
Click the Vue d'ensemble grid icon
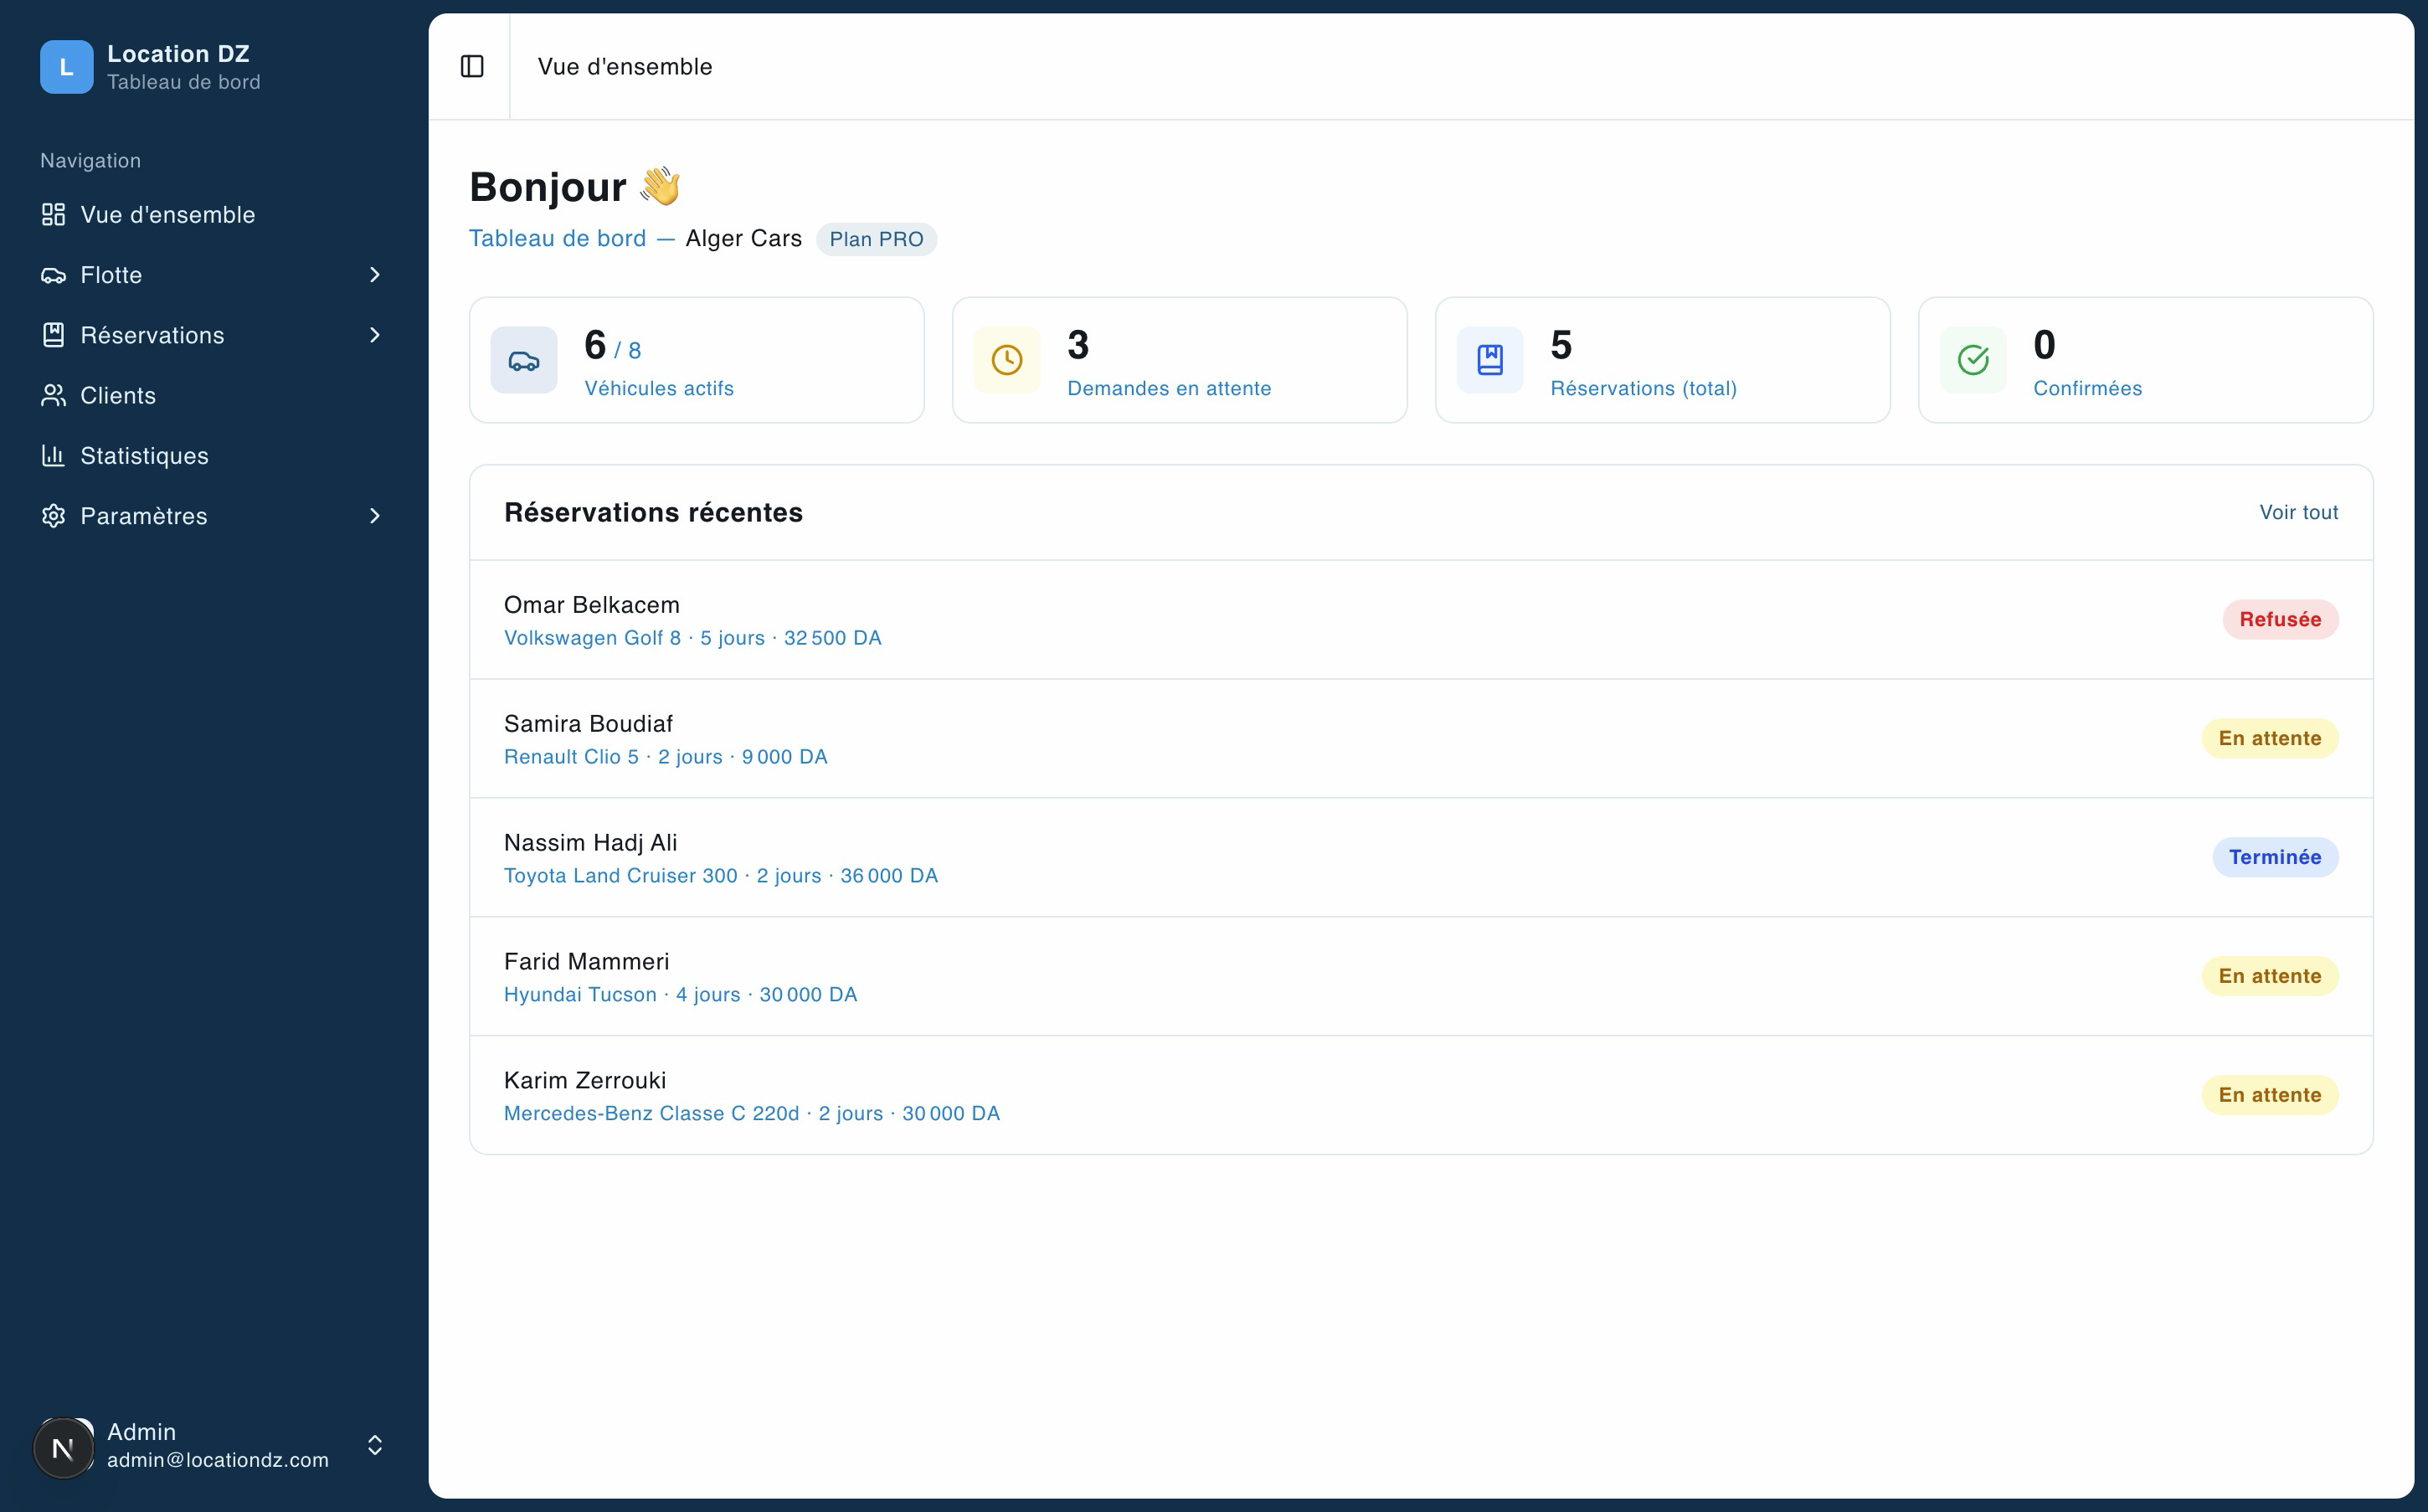tap(53, 215)
